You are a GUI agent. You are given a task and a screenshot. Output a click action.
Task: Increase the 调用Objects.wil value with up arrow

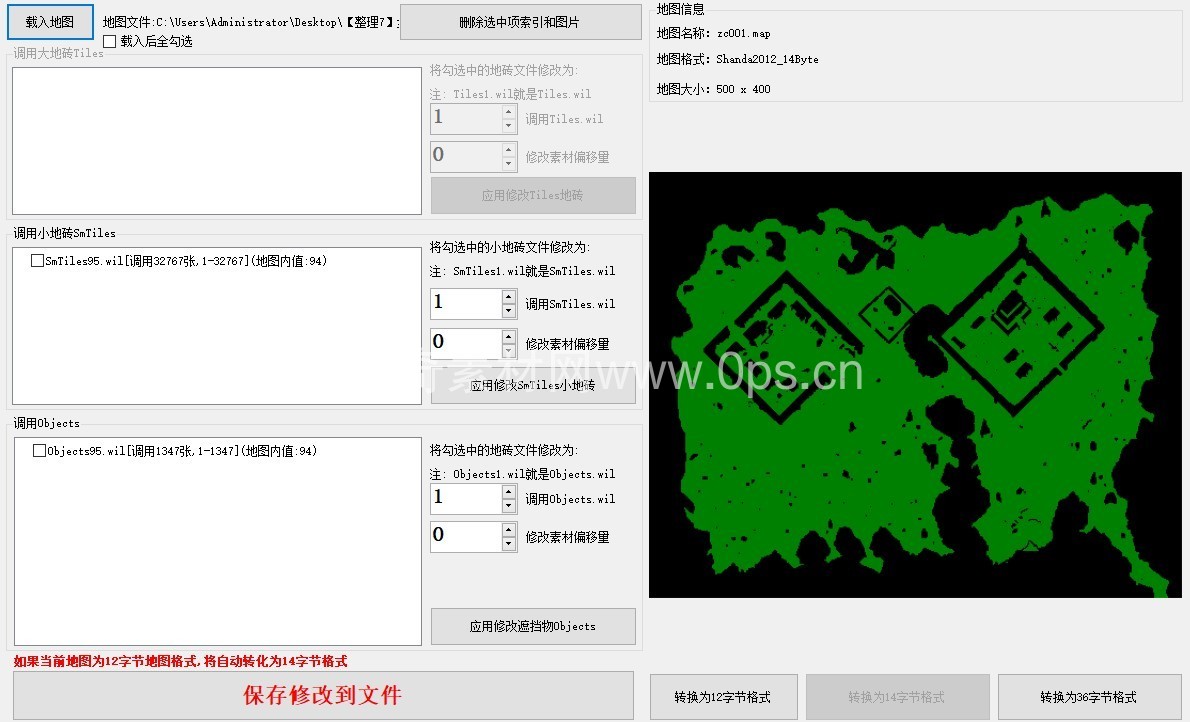(509, 491)
